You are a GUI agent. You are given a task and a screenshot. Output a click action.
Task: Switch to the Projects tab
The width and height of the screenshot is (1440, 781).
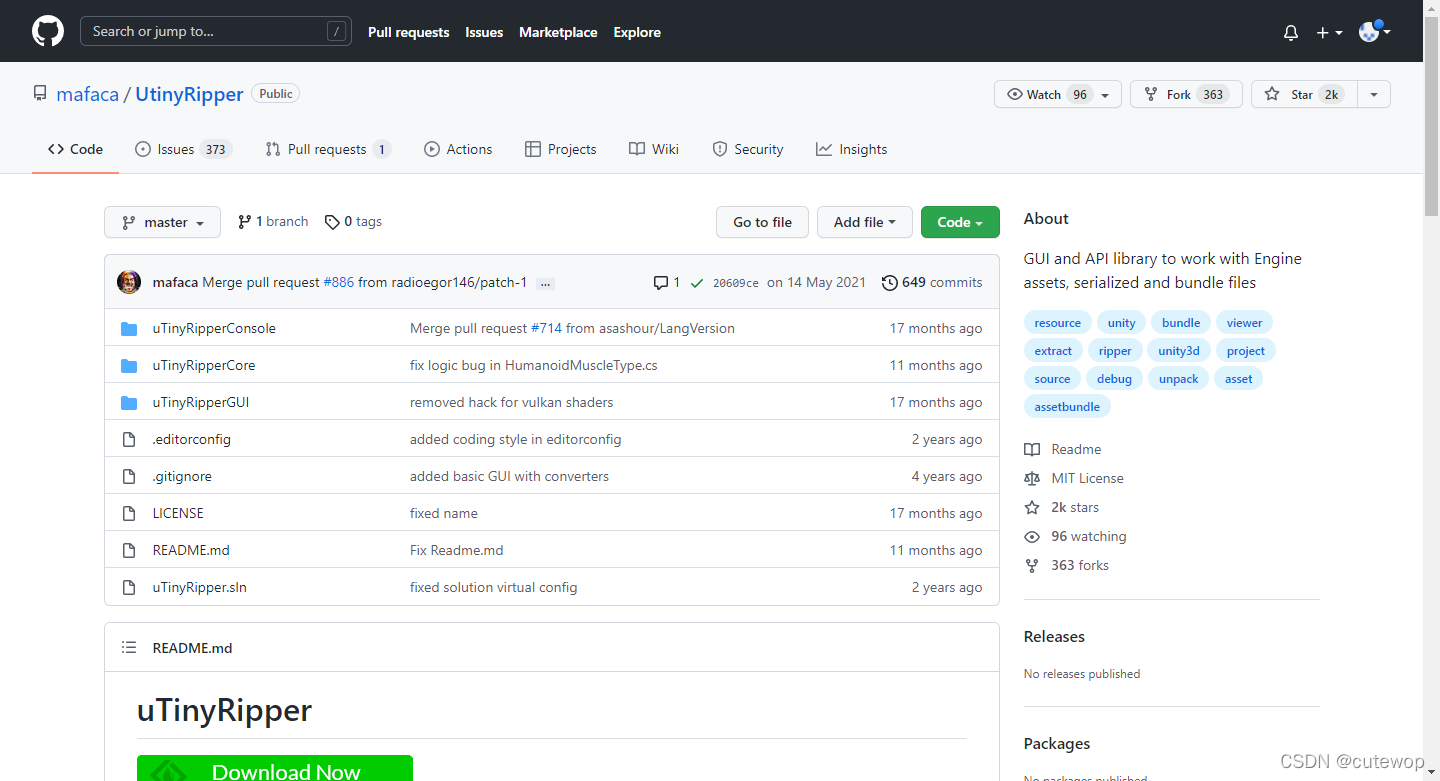click(x=561, y=149)
